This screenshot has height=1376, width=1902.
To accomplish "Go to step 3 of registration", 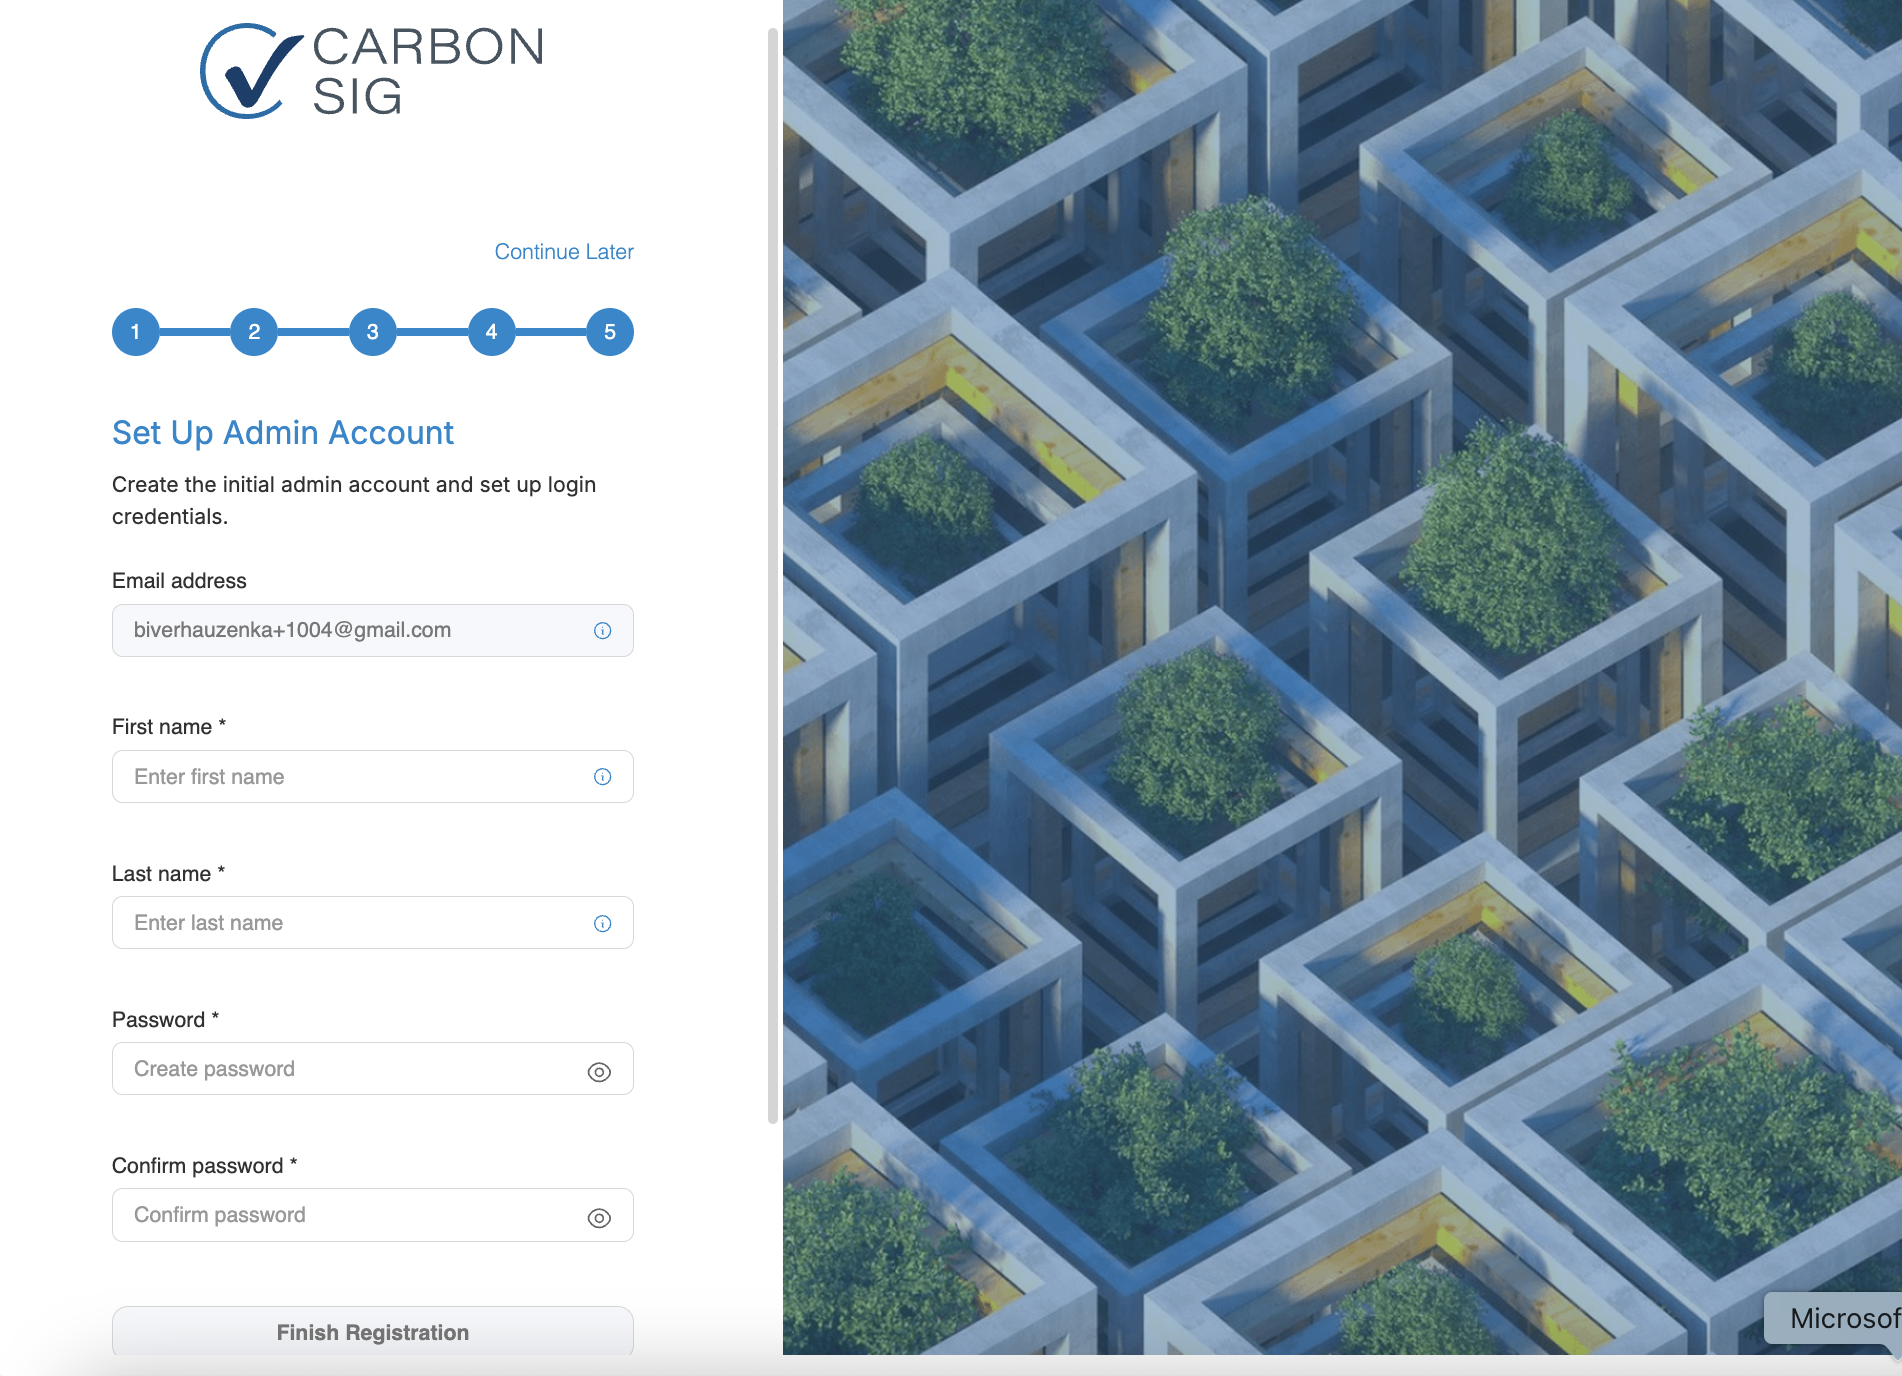I will (373, 332).
